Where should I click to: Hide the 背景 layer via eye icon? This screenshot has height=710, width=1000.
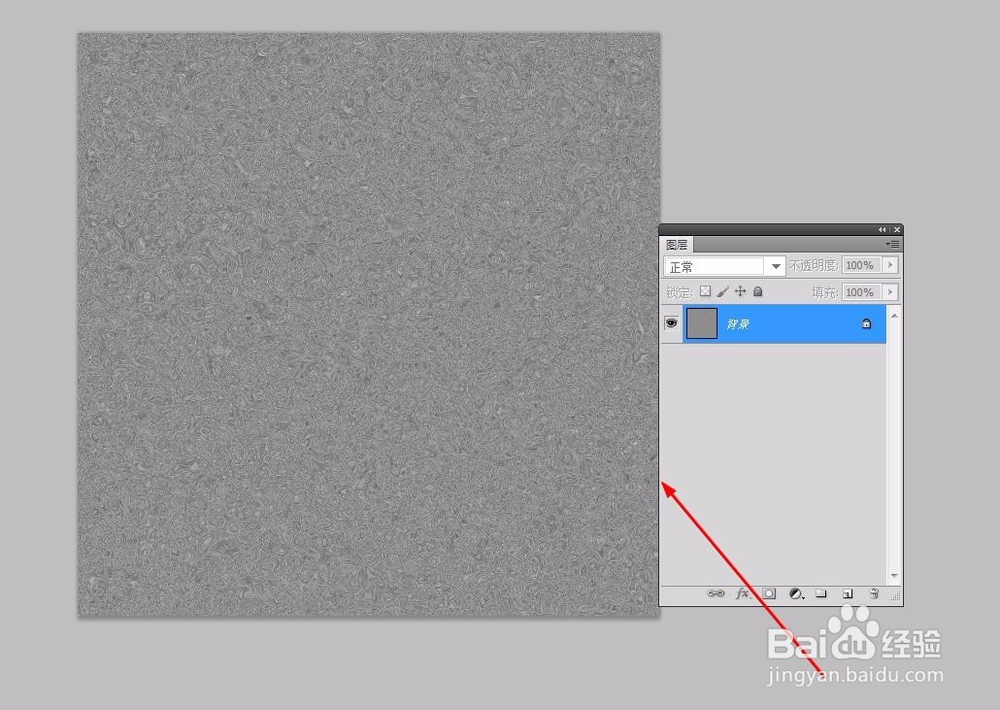pos(671,323)
